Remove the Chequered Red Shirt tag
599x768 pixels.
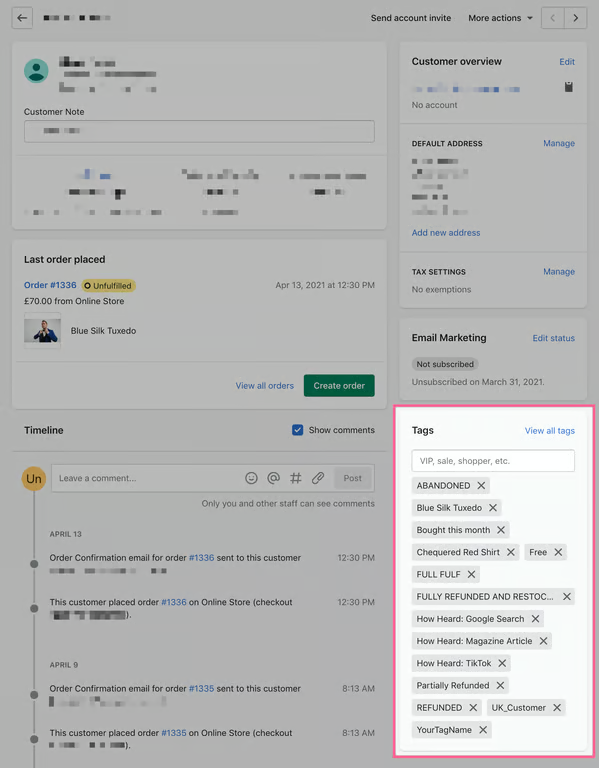pos(511,552)
